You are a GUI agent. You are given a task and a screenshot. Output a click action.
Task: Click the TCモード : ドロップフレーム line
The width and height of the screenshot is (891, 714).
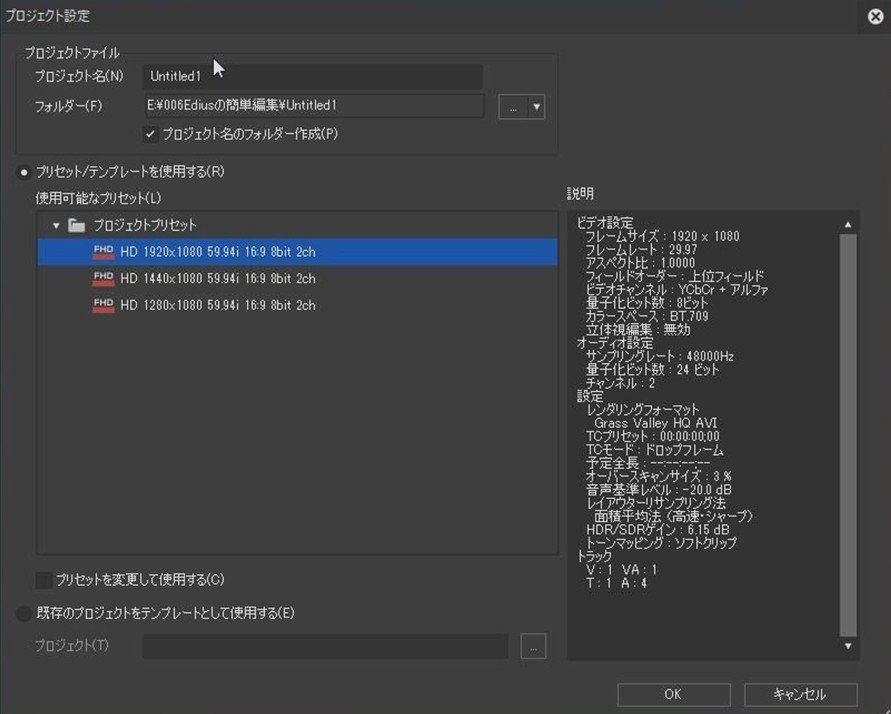[x=654, y=450]
